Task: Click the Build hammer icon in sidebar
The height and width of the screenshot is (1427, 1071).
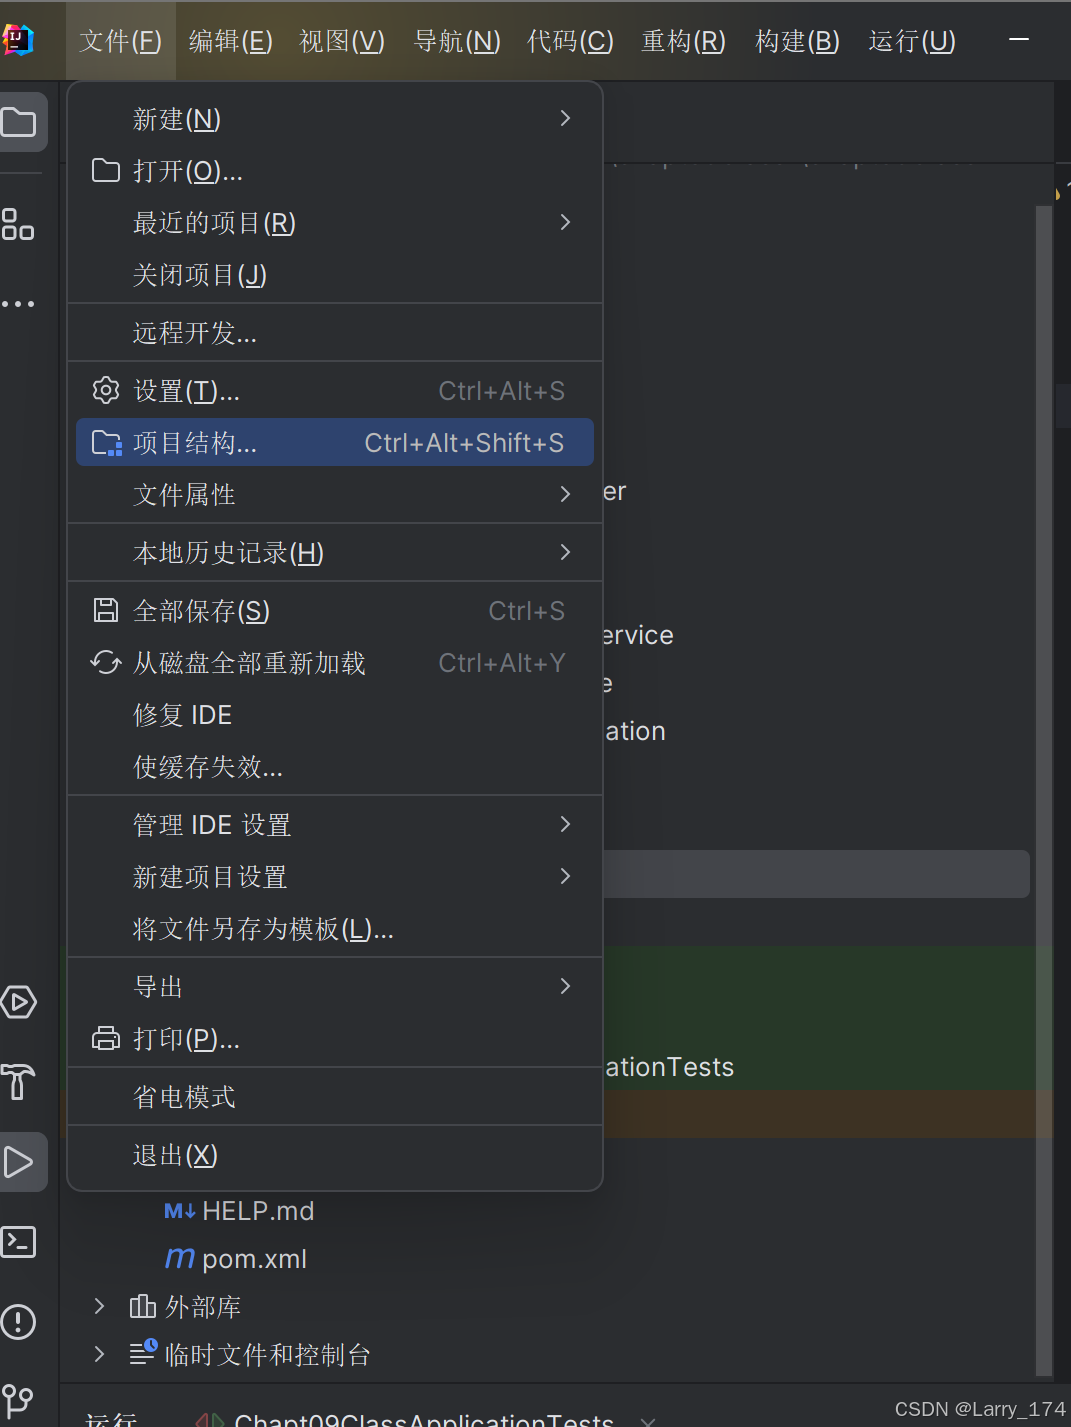Action: coord(17,1082)
